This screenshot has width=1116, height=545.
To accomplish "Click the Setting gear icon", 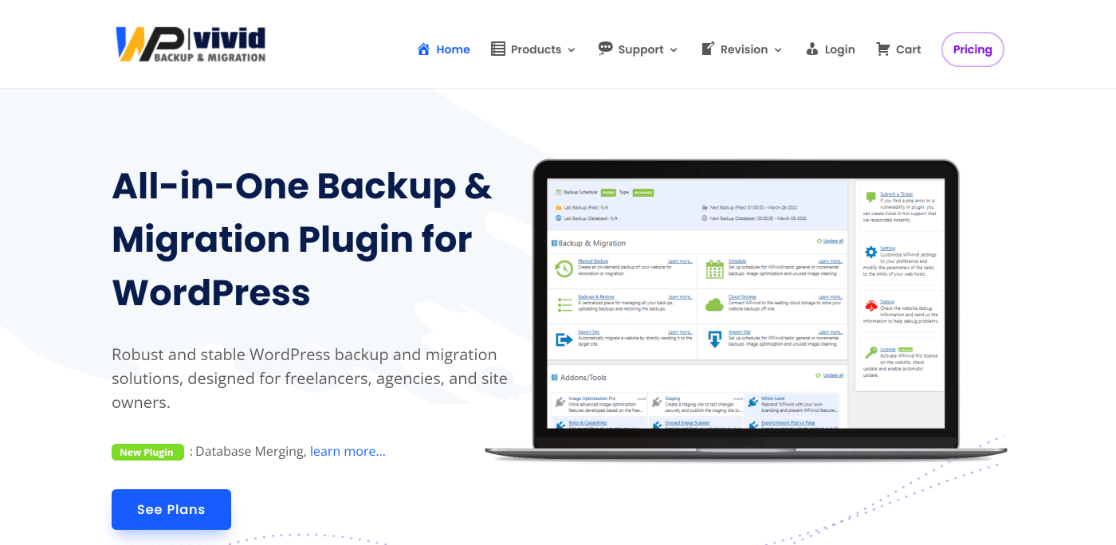I will click(870, 252).
